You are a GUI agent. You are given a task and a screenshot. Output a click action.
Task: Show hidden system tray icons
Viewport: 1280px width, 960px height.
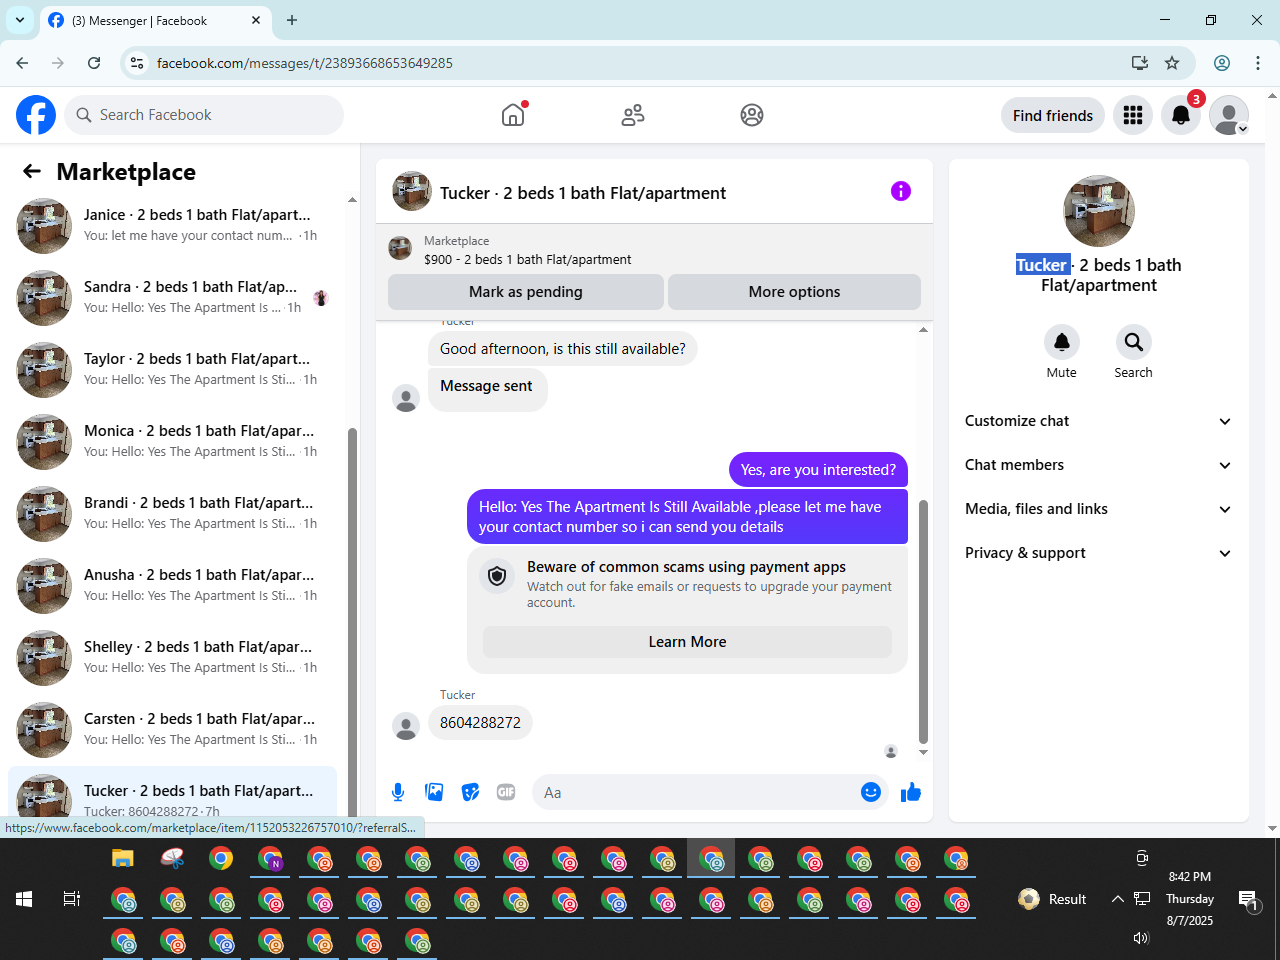pos(1118,899)
